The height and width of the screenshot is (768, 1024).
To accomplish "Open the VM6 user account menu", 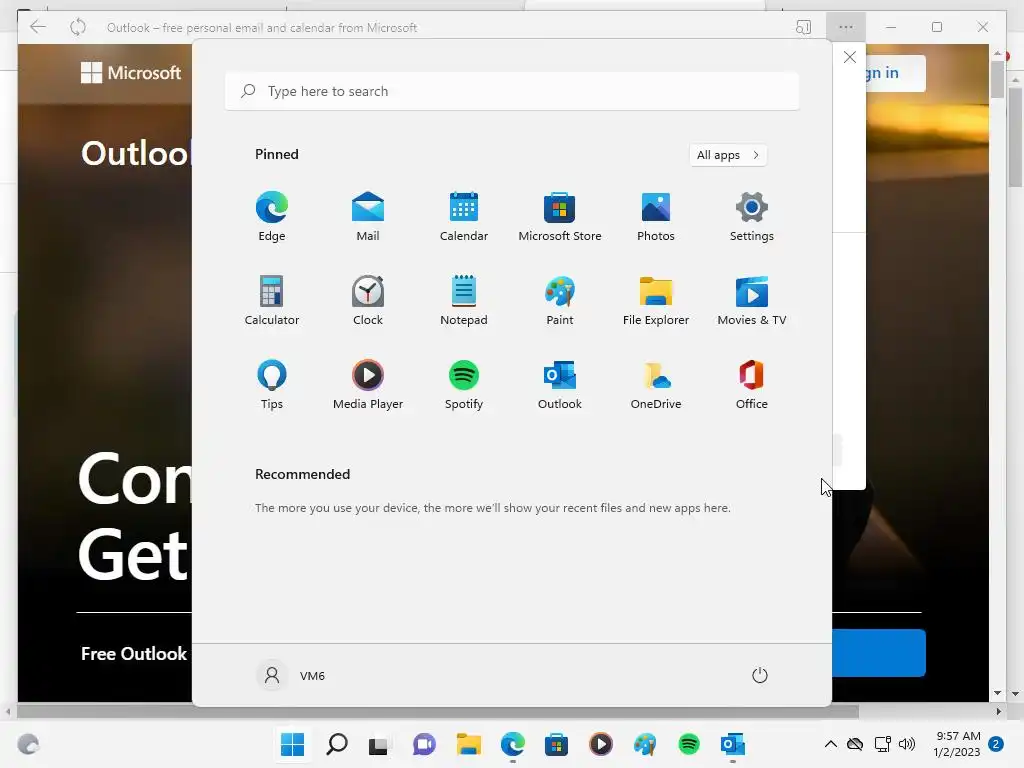I will (291, 675).
